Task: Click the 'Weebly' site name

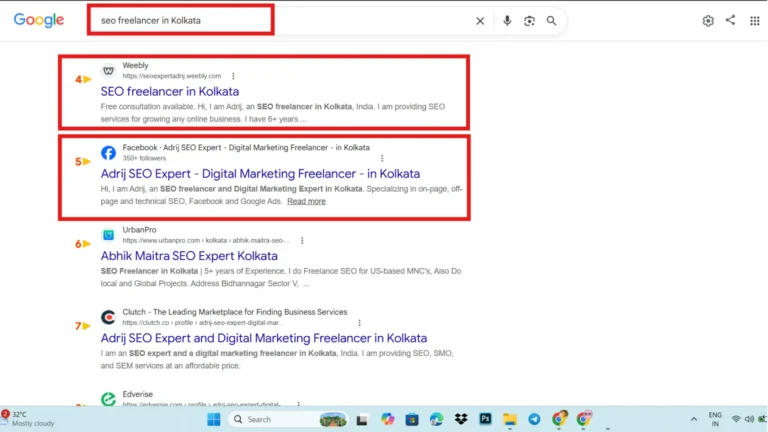Action: click(x=135, y=65)
